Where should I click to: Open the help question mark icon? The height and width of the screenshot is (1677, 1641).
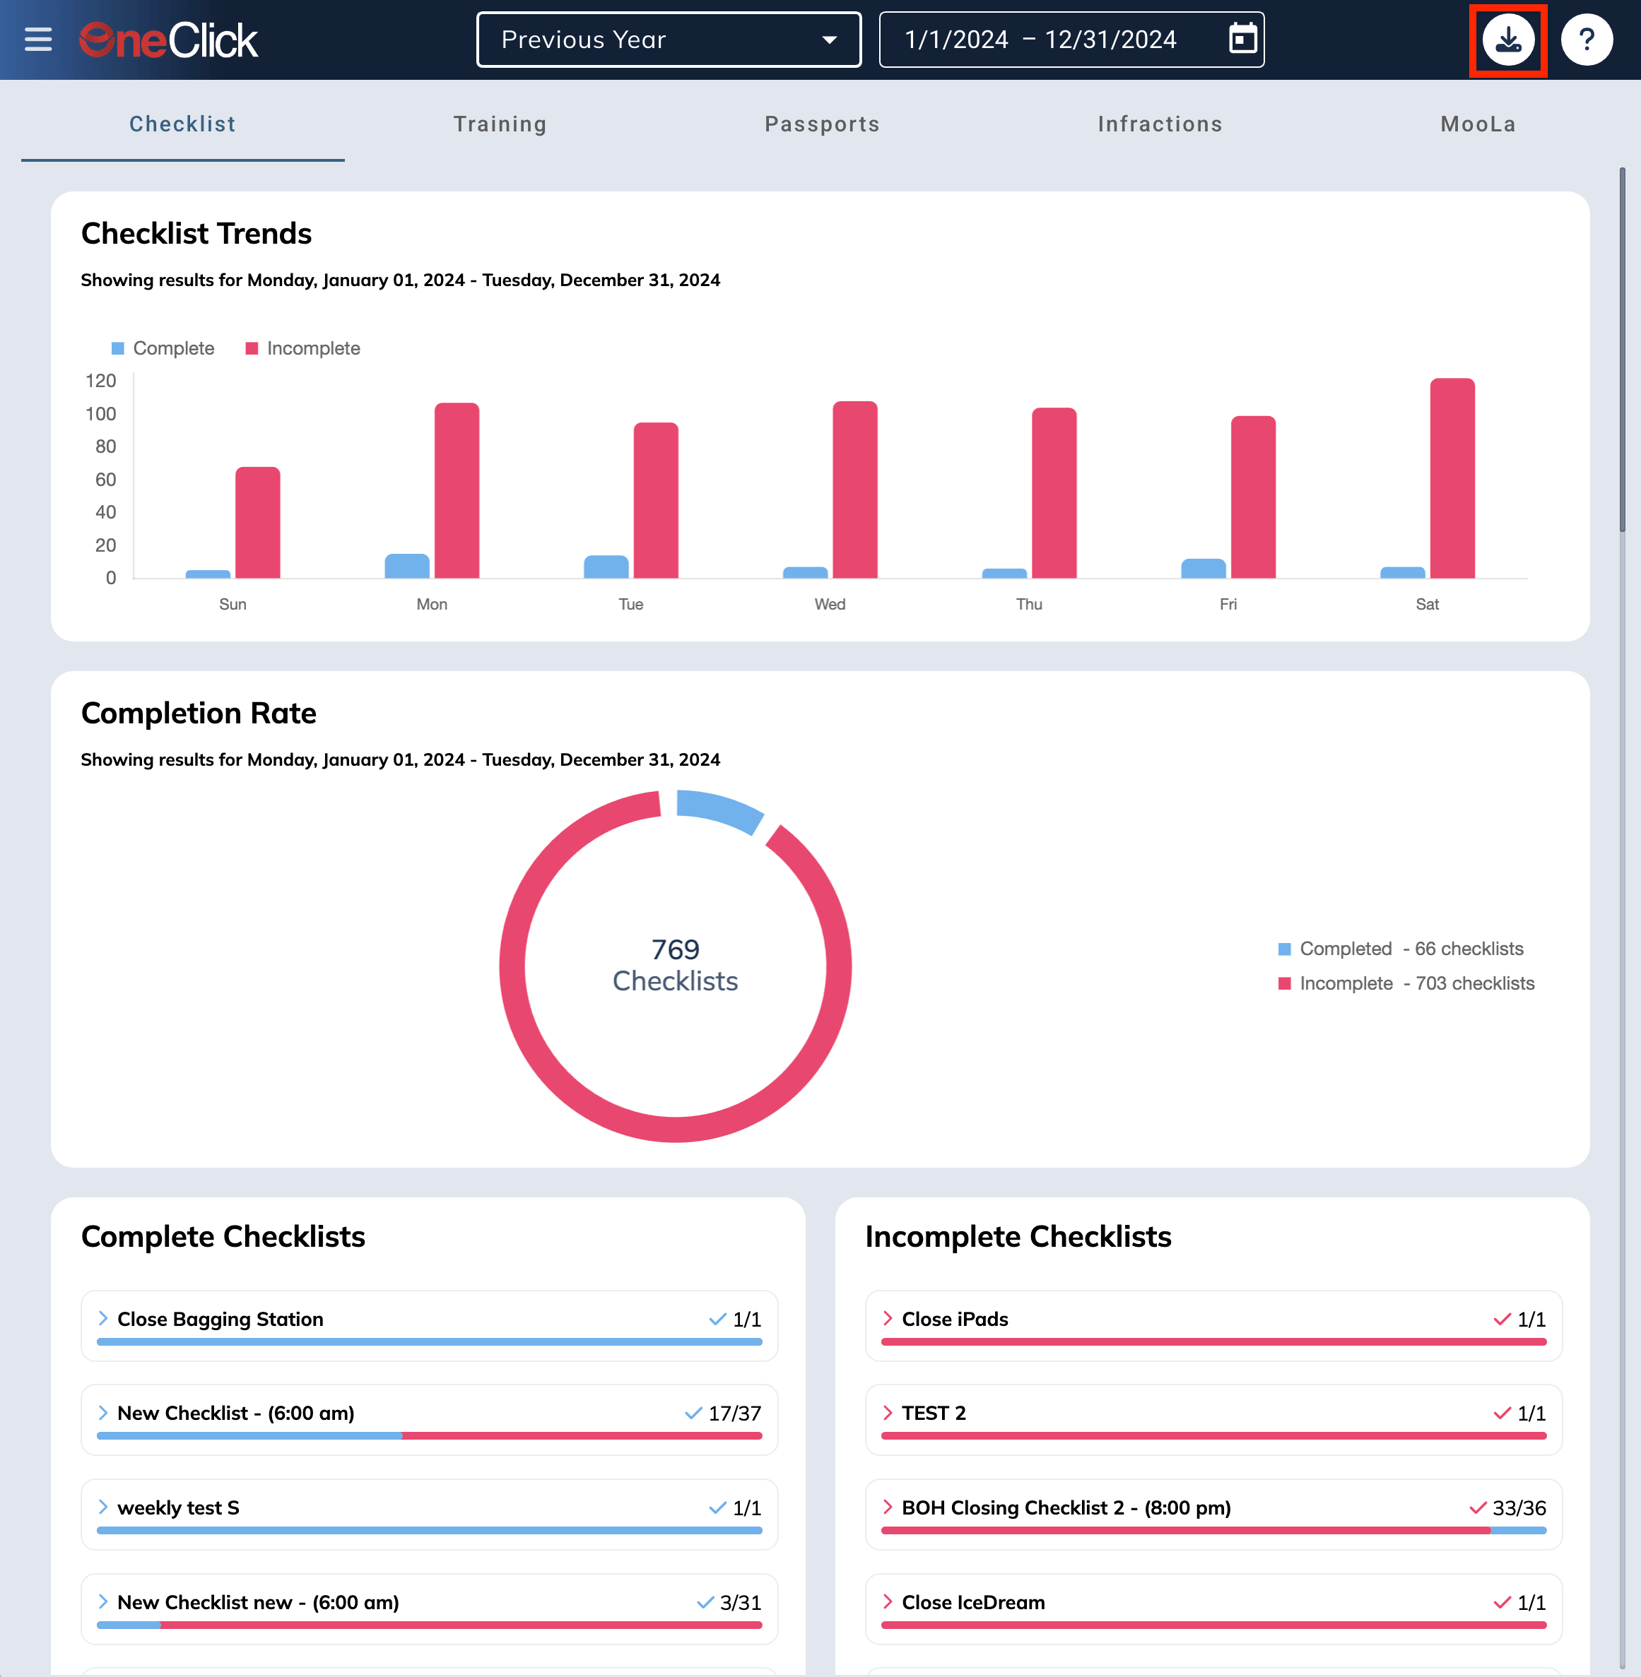pos(1586,40)
